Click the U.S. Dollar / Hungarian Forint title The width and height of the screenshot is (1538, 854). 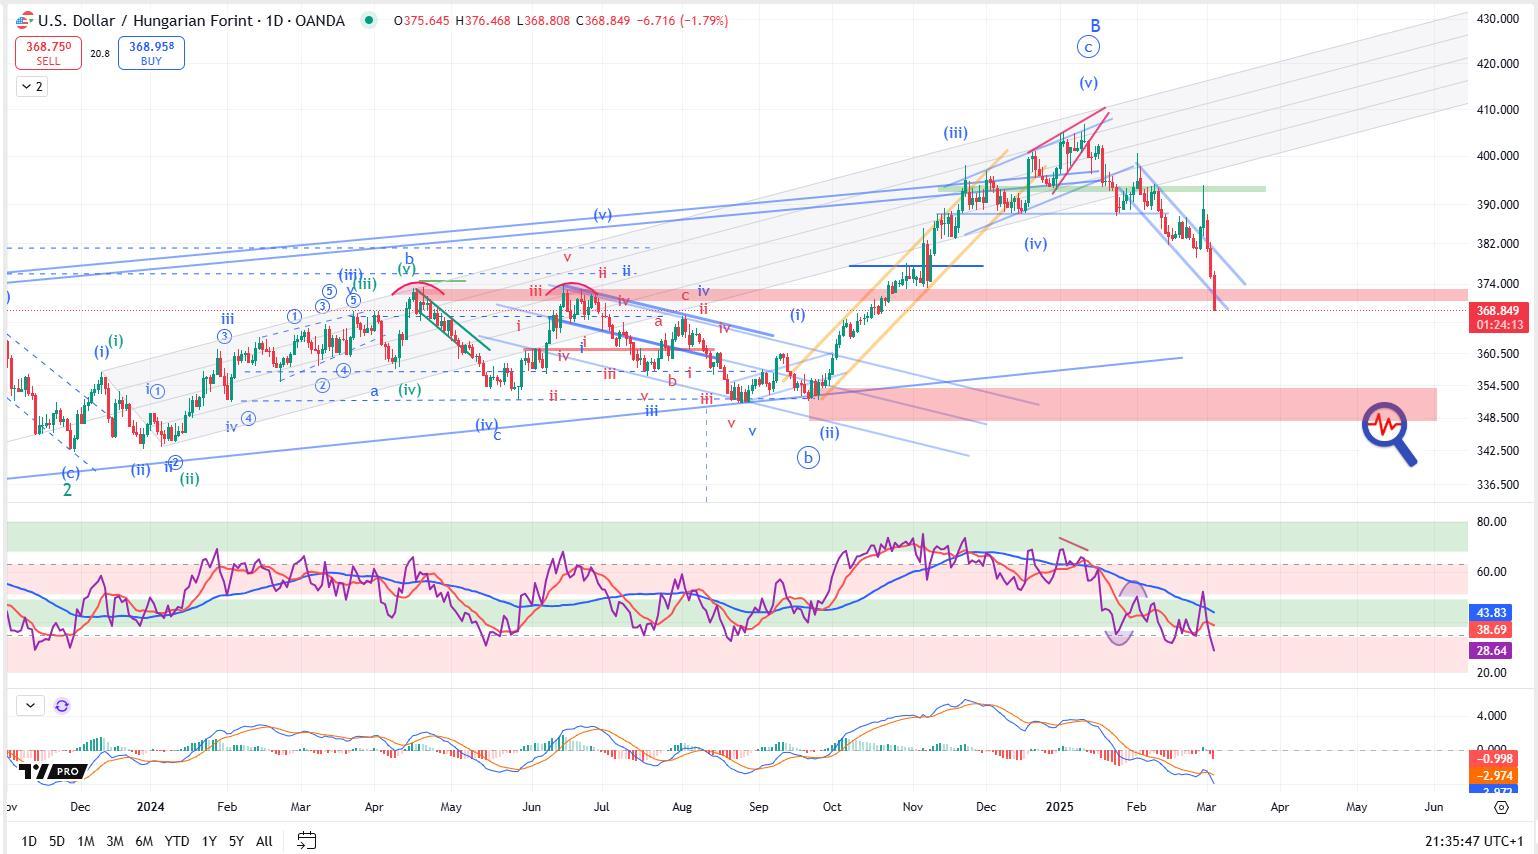tap(191, 20)
